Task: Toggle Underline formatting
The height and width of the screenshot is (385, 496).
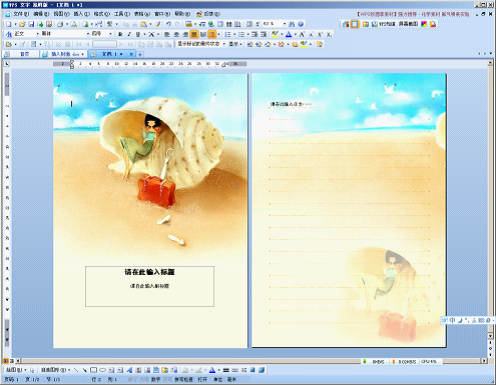Action: pos(138,34)
